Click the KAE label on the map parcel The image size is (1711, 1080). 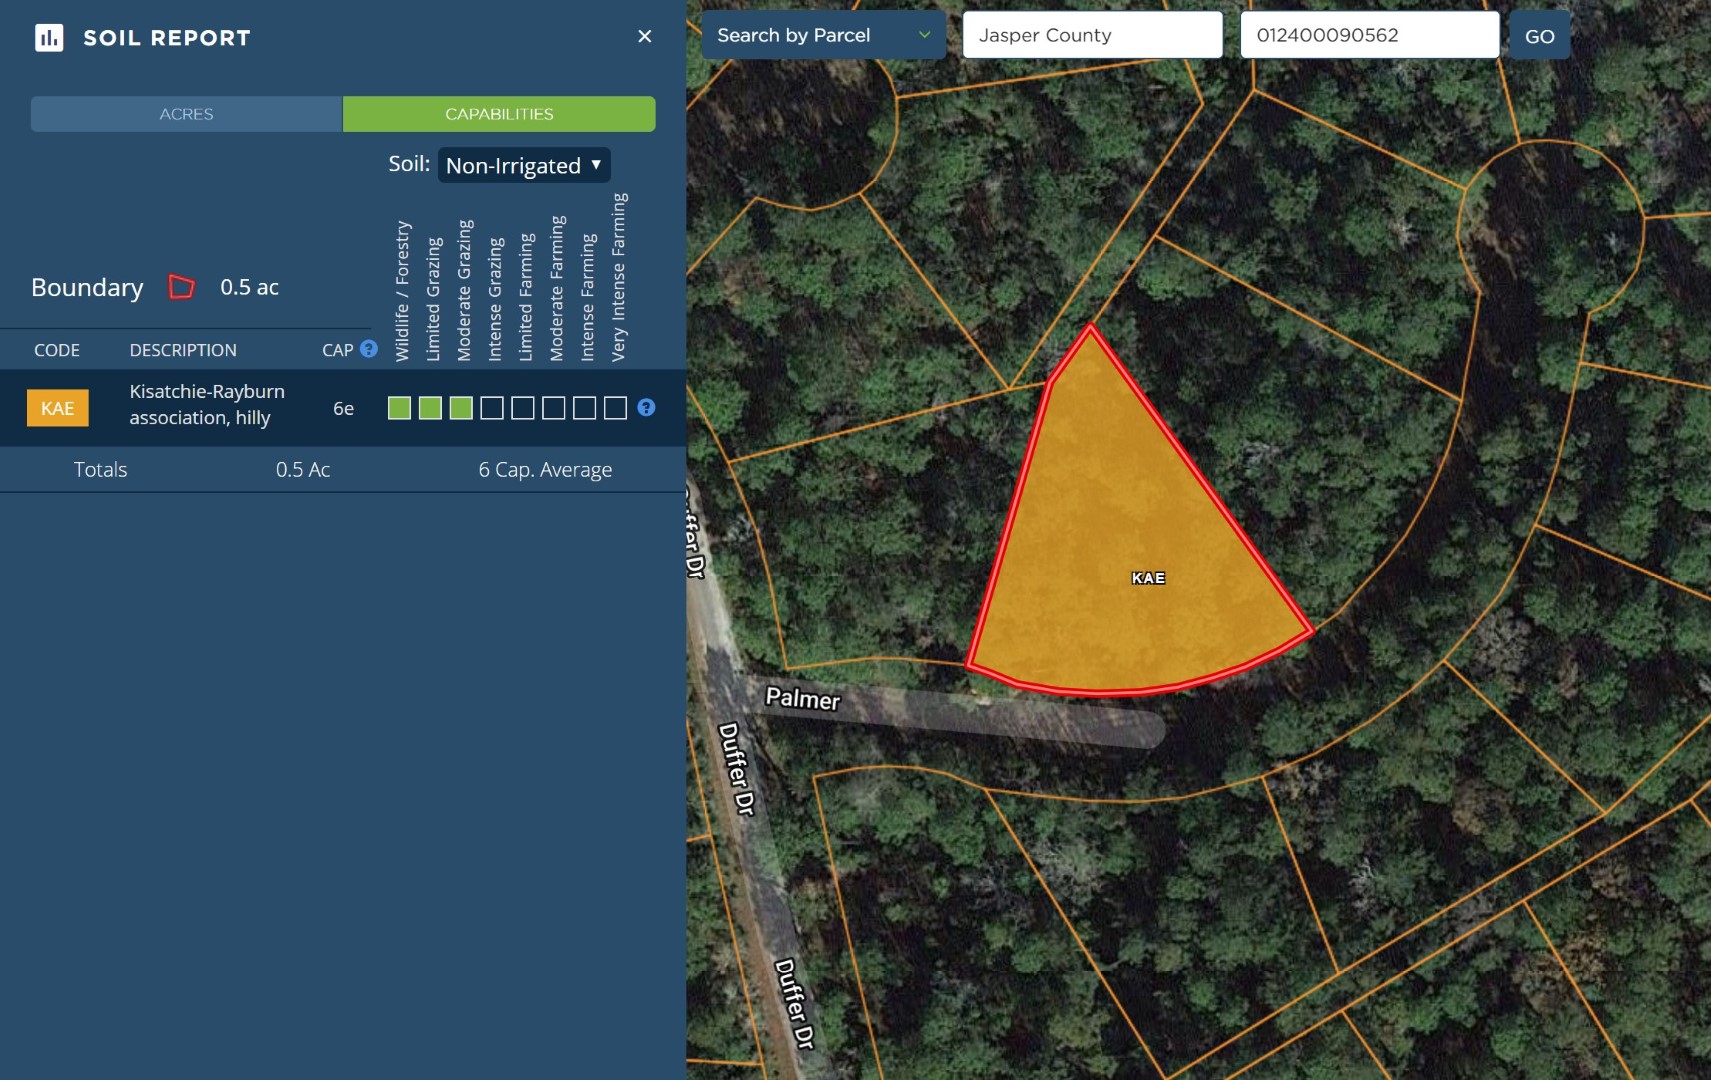pos(1148,578)
